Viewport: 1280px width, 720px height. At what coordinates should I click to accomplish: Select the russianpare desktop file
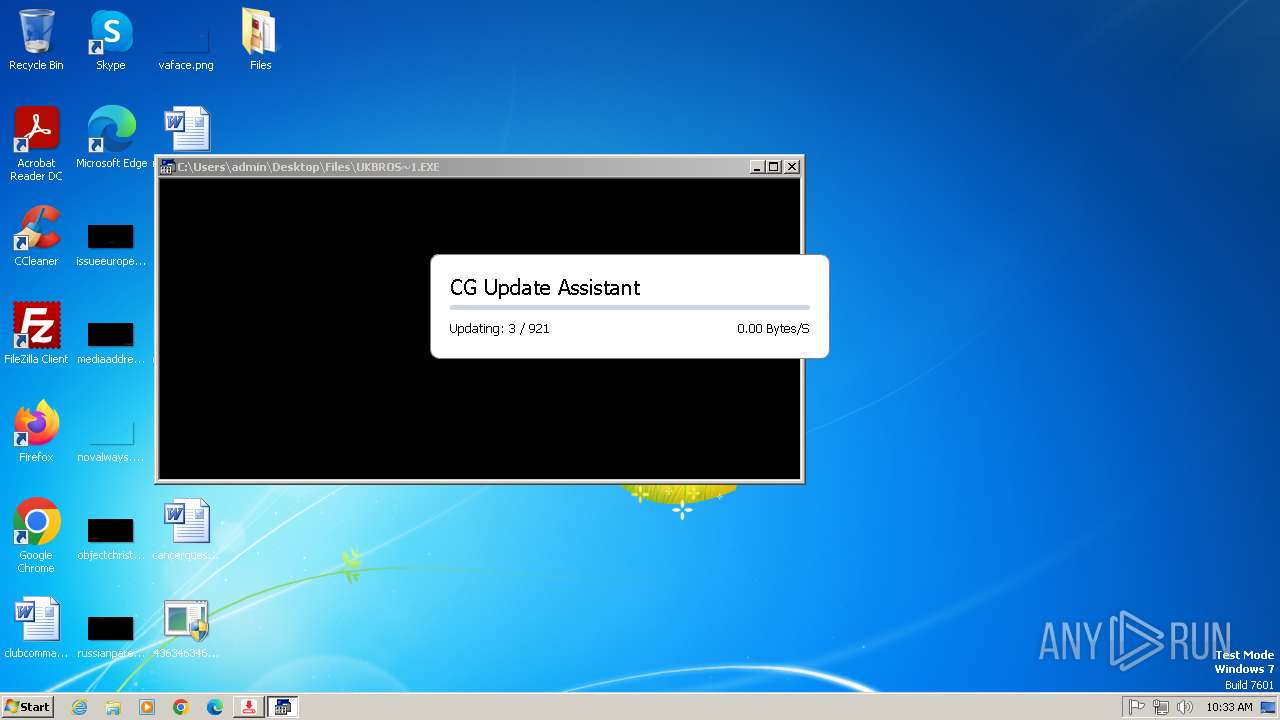[111, 638]
